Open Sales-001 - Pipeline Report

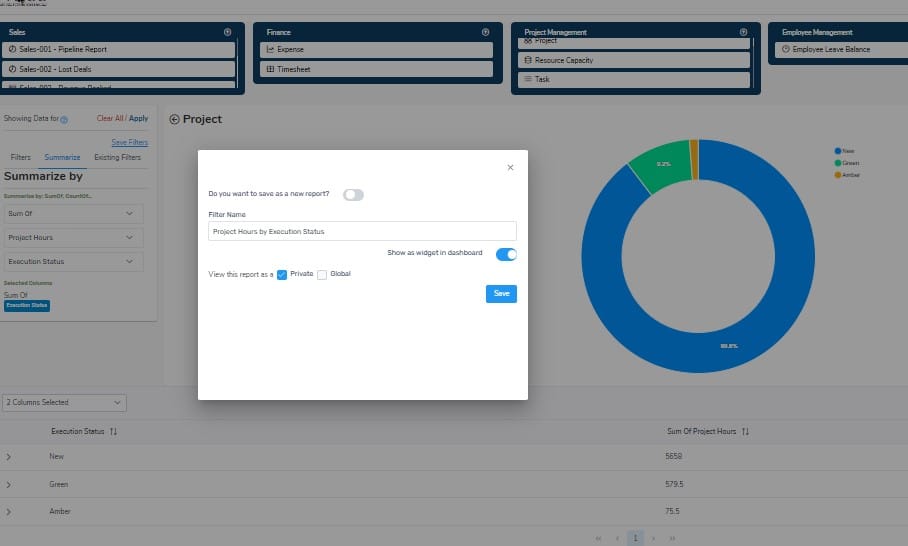tap(119, 49)
